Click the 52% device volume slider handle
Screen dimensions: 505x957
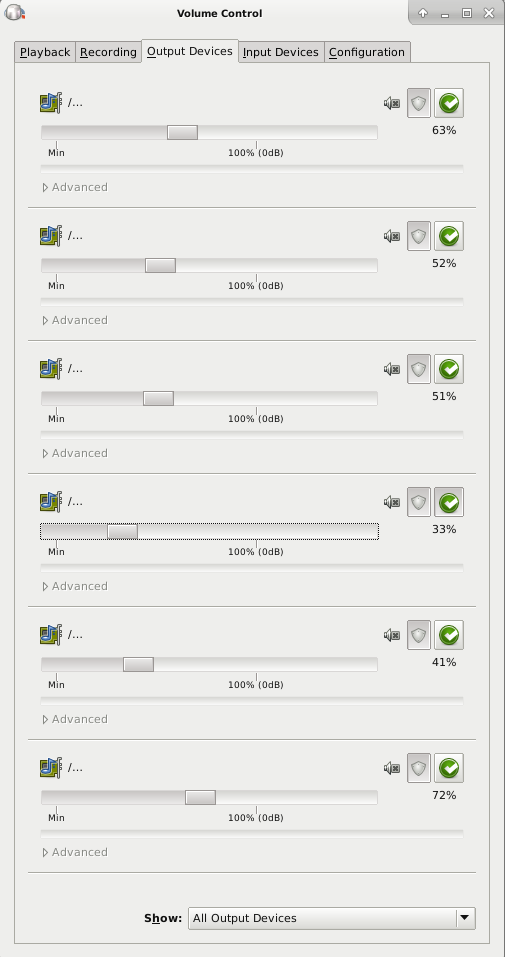coord(161,265)
